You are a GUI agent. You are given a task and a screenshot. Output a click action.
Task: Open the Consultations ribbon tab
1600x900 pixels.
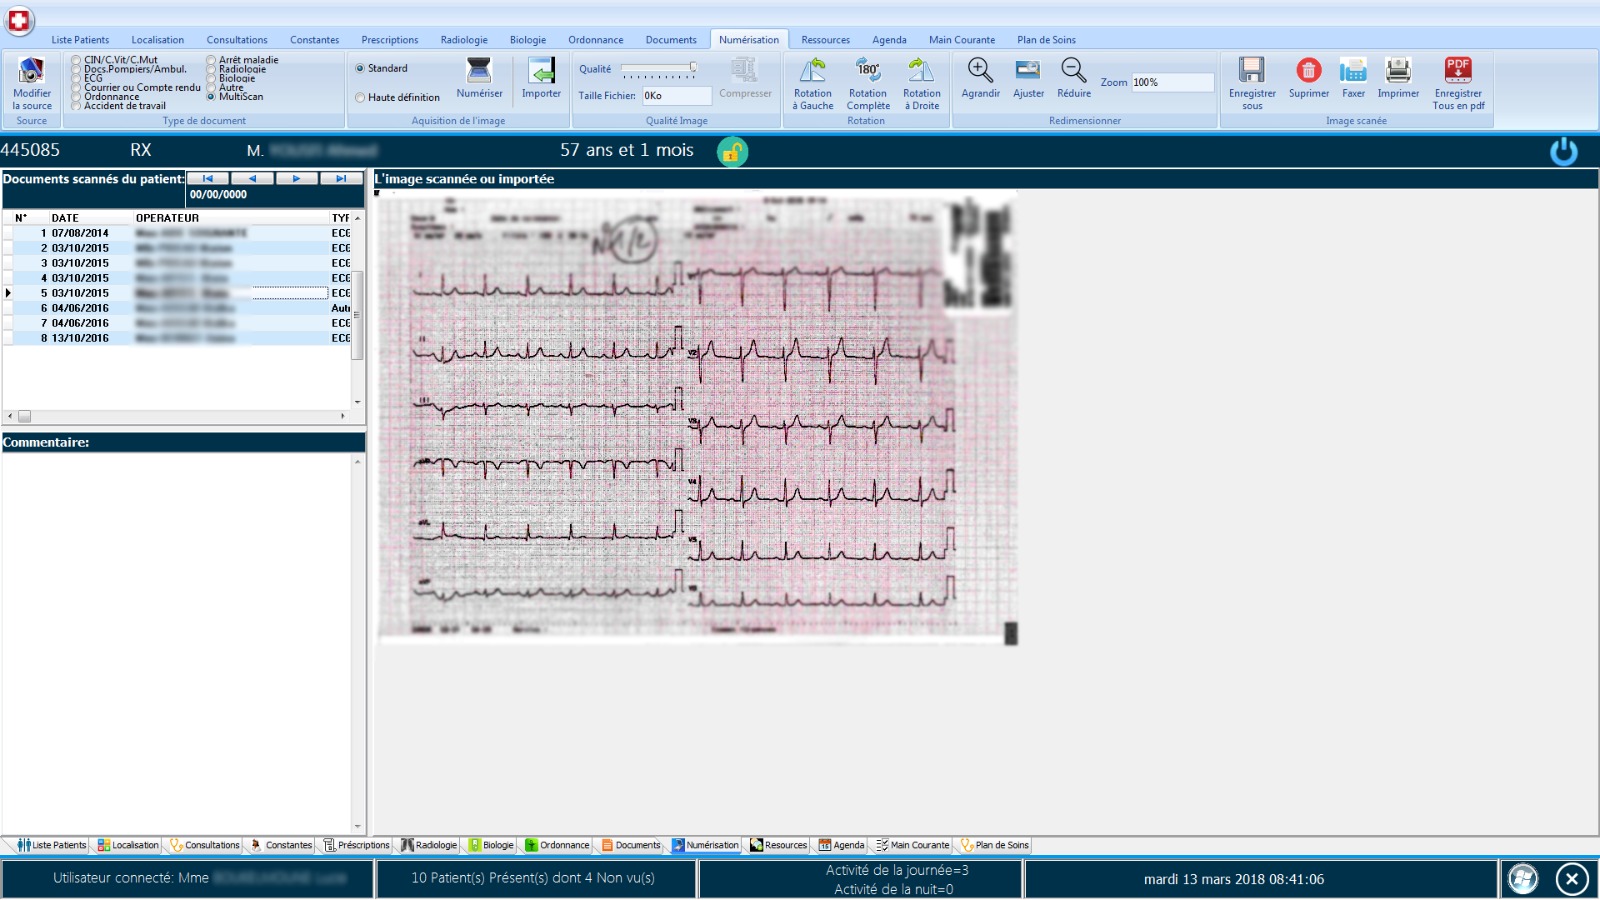click(237, 40)
